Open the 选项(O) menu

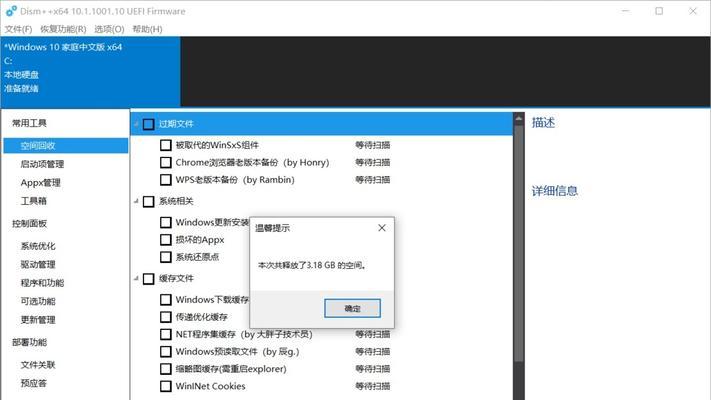click(x=109, y=29)
